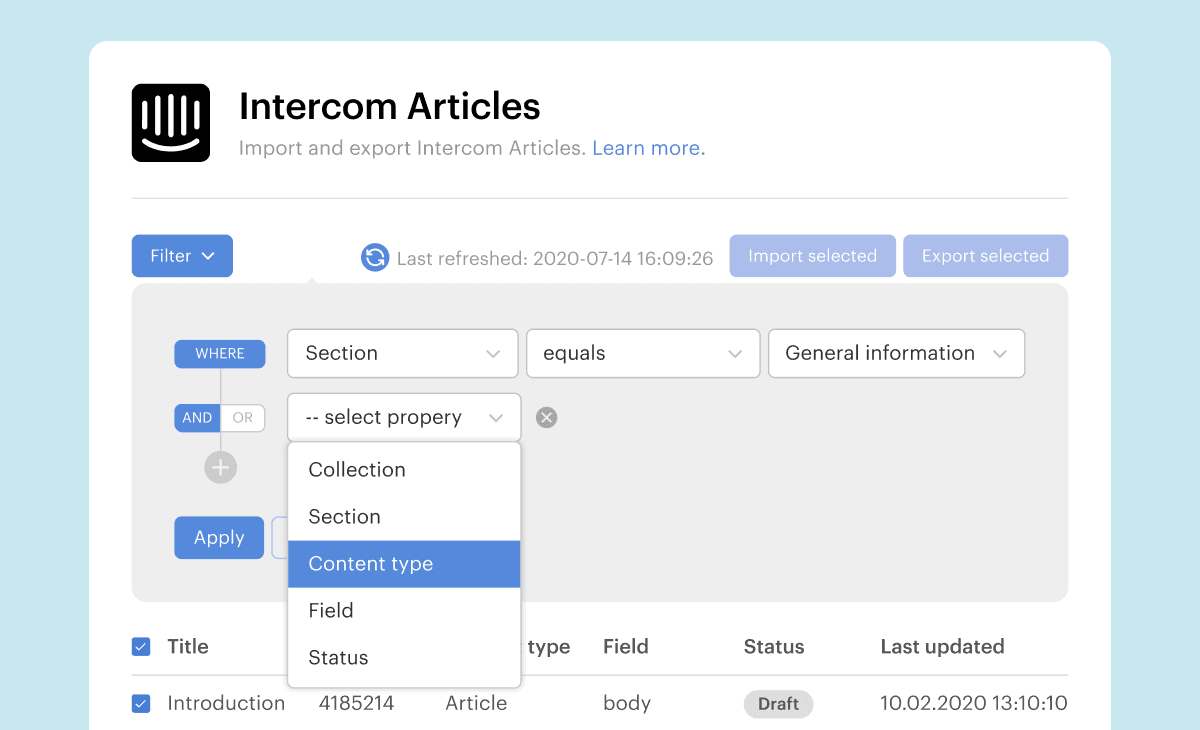Open the equals operator dropdown

point(642,353)
